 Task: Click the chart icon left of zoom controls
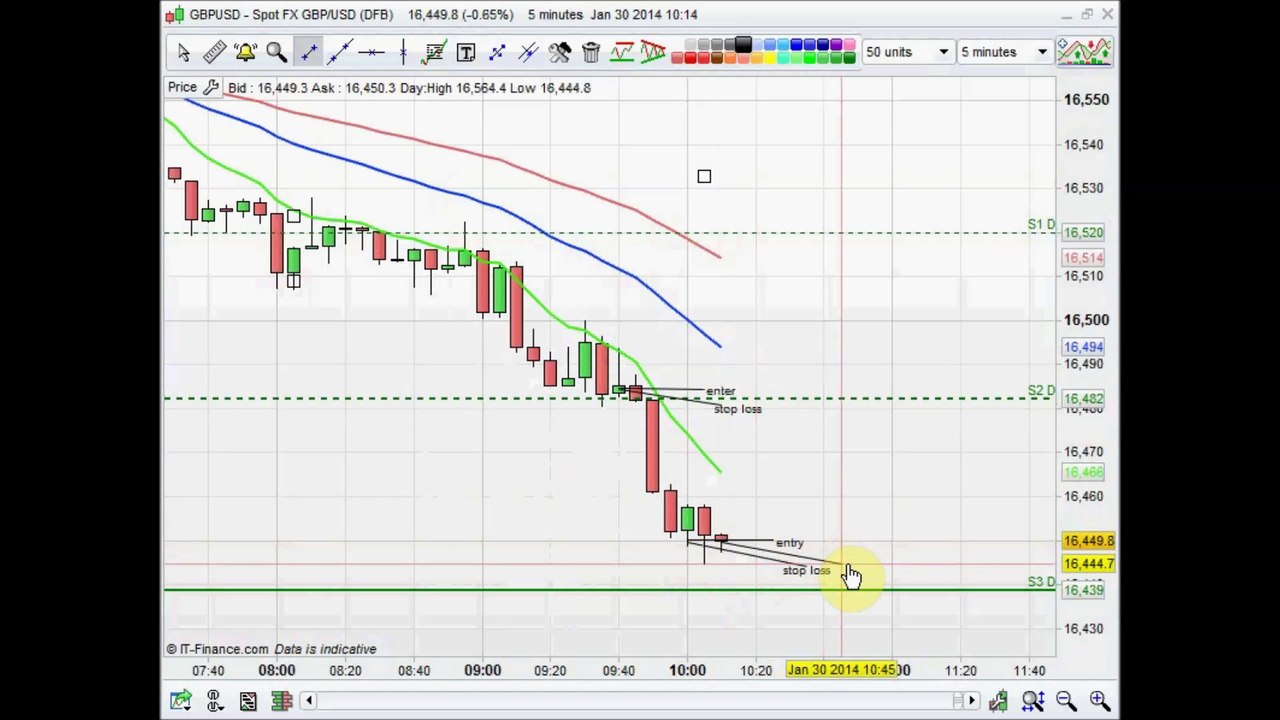[998, 701]
